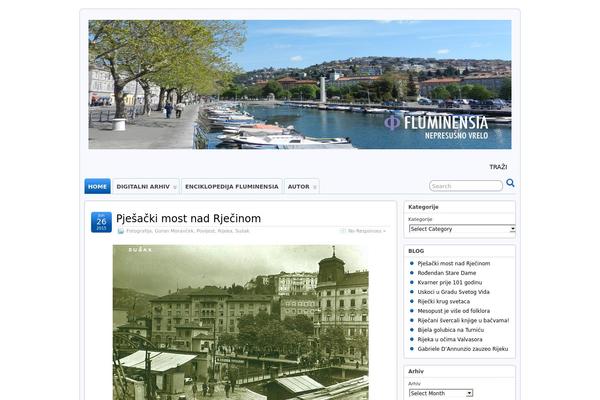Viewport: 600px width, 400px height.
Task: Go to the Home tab
Action: click(x=97, y=186)
